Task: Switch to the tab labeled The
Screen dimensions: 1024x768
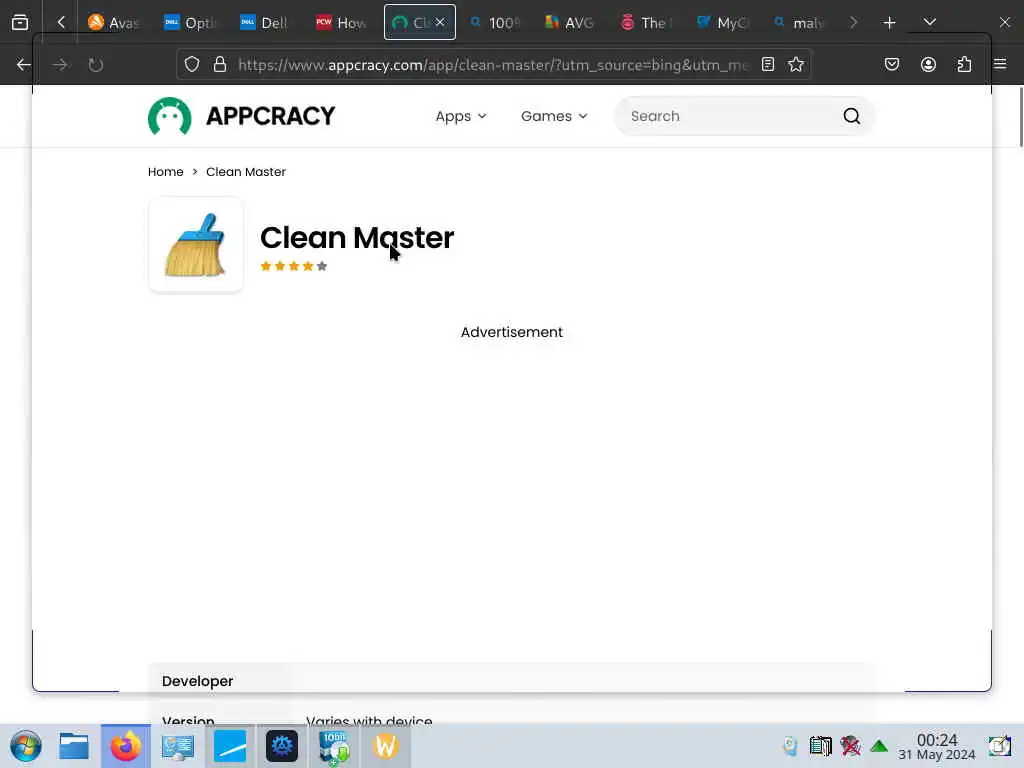Action: click(x=647, y=22)
